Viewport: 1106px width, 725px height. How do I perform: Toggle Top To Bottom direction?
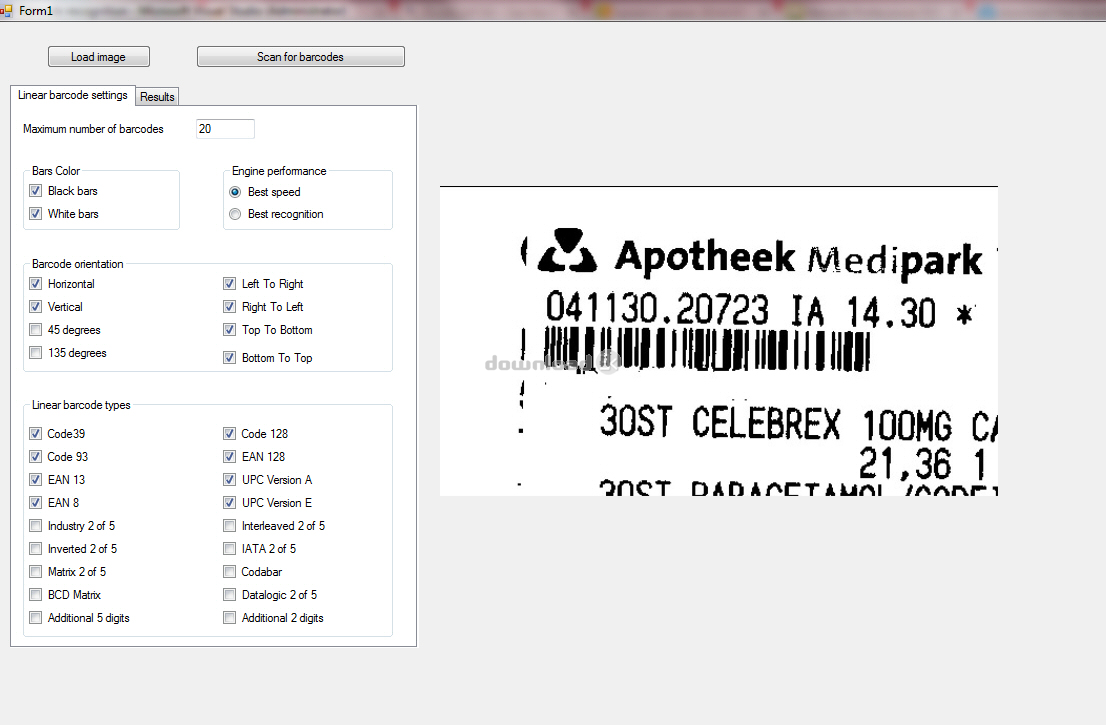(x=230, y=330)
